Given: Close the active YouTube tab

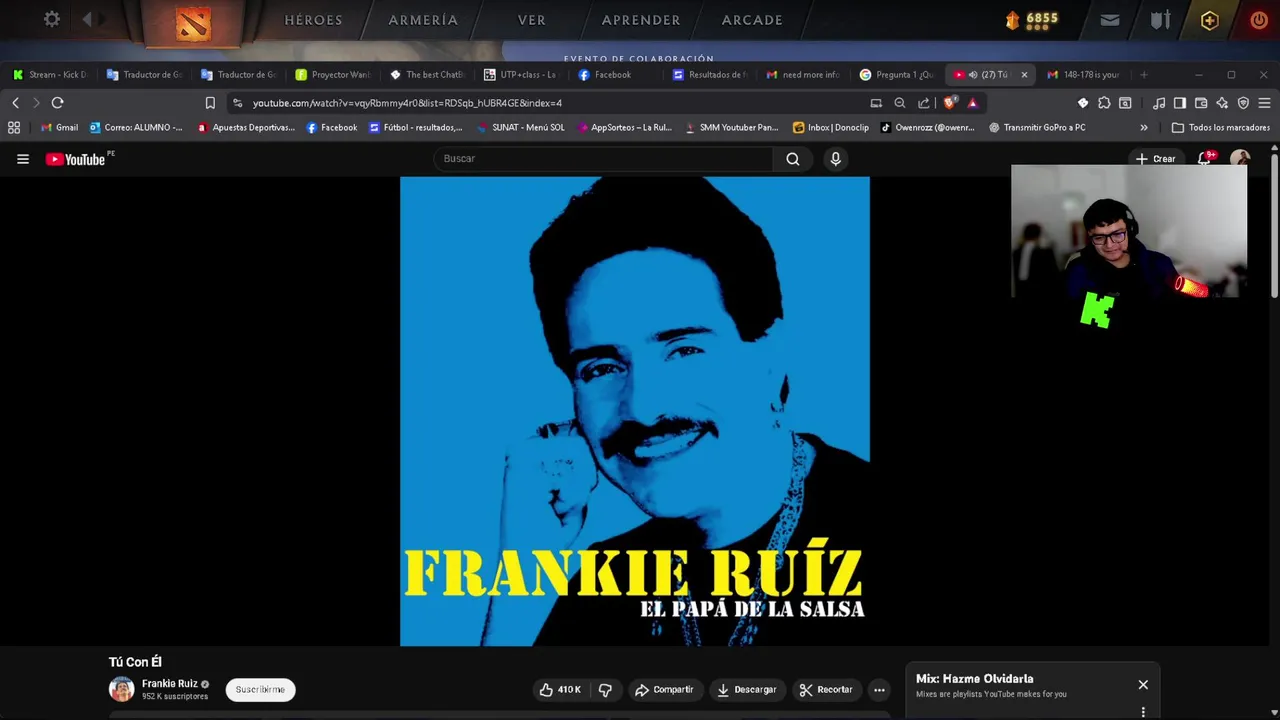Looking at the screenshot, I should tap(1024, 74).
